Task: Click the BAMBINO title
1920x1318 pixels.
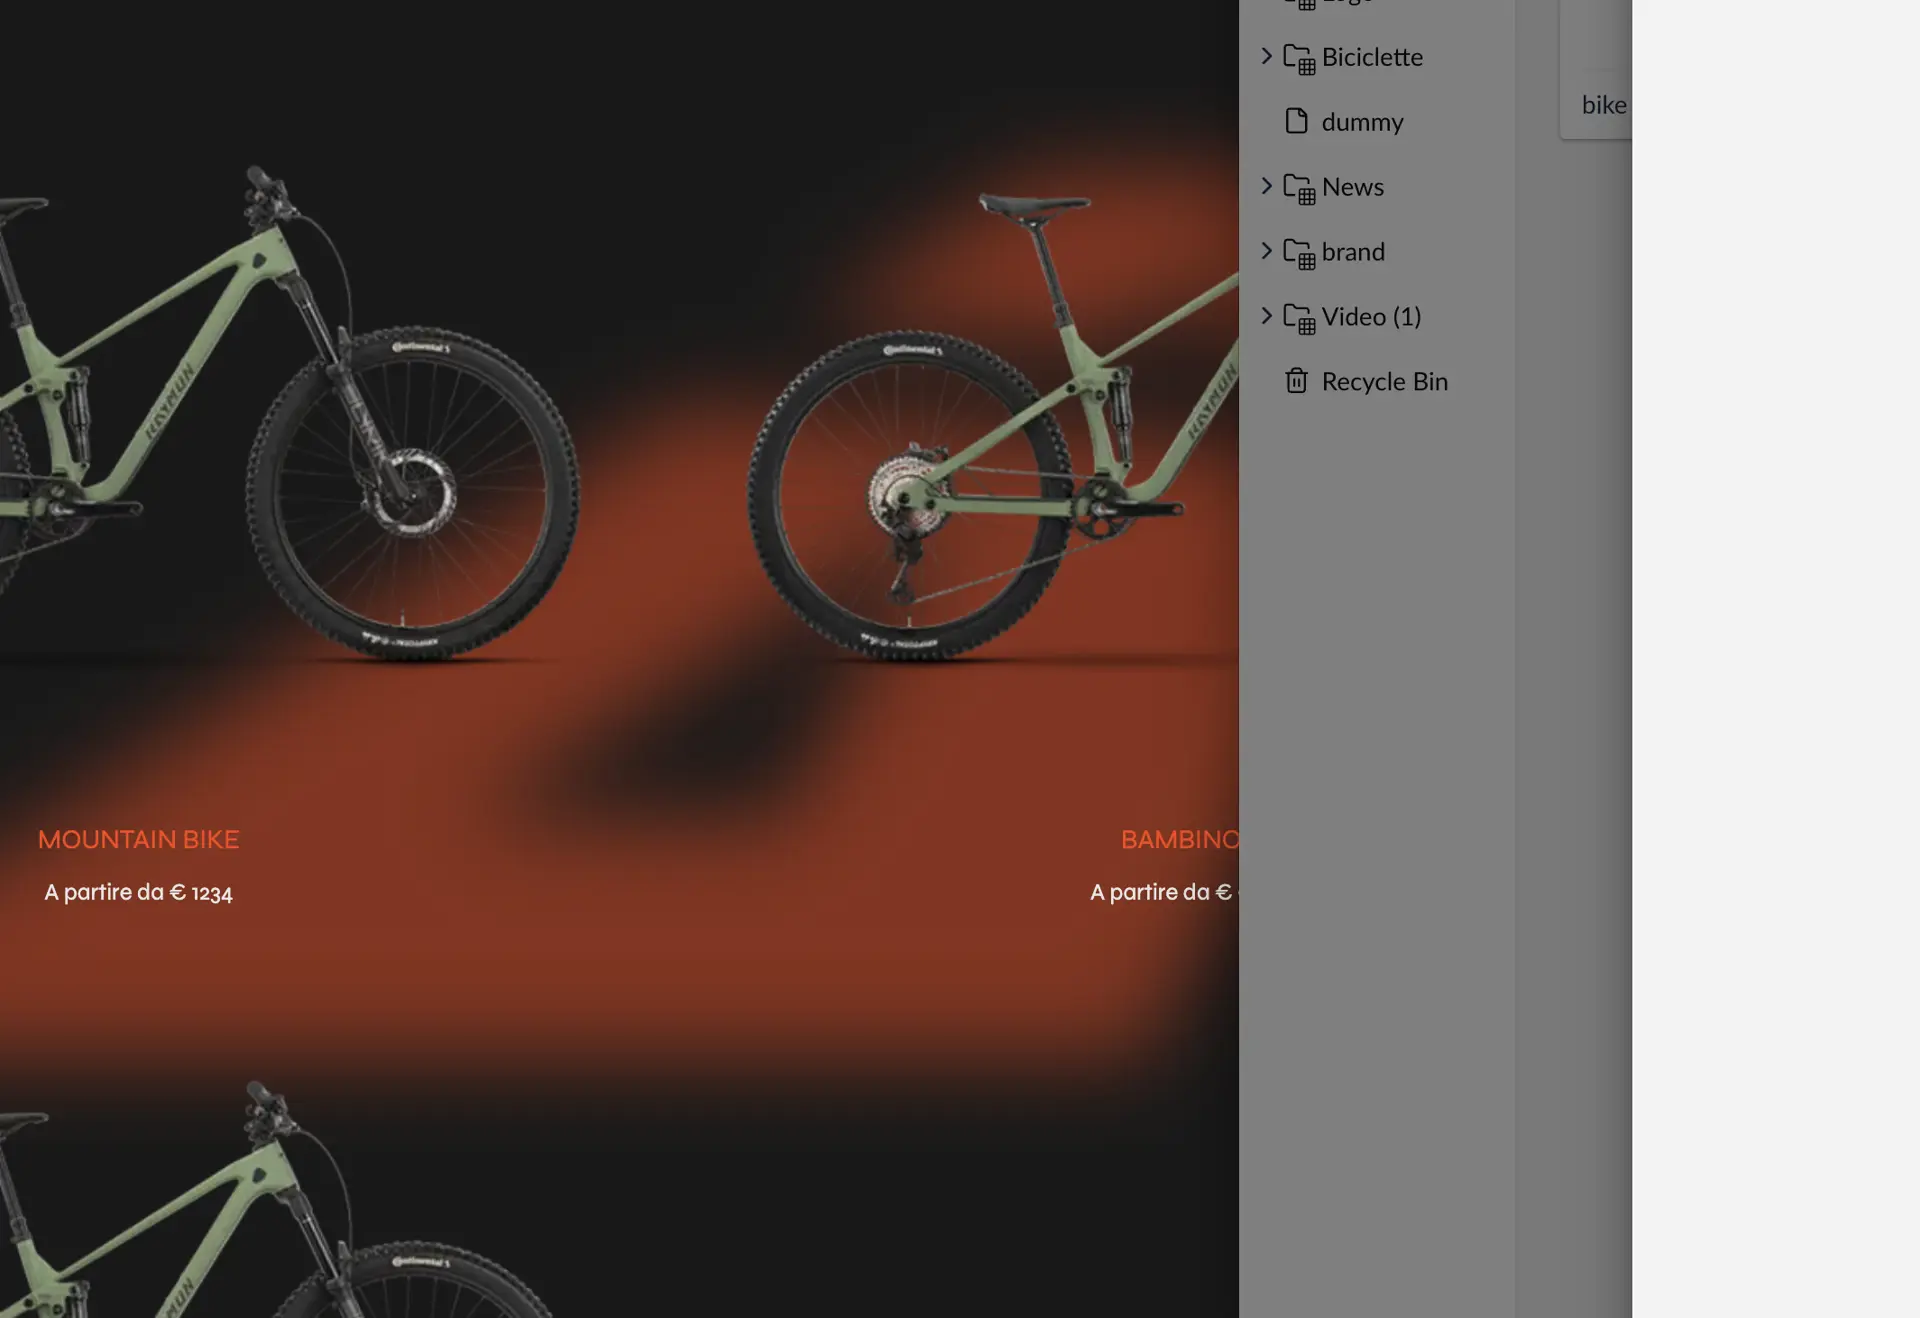Action: click(1180, 840)
